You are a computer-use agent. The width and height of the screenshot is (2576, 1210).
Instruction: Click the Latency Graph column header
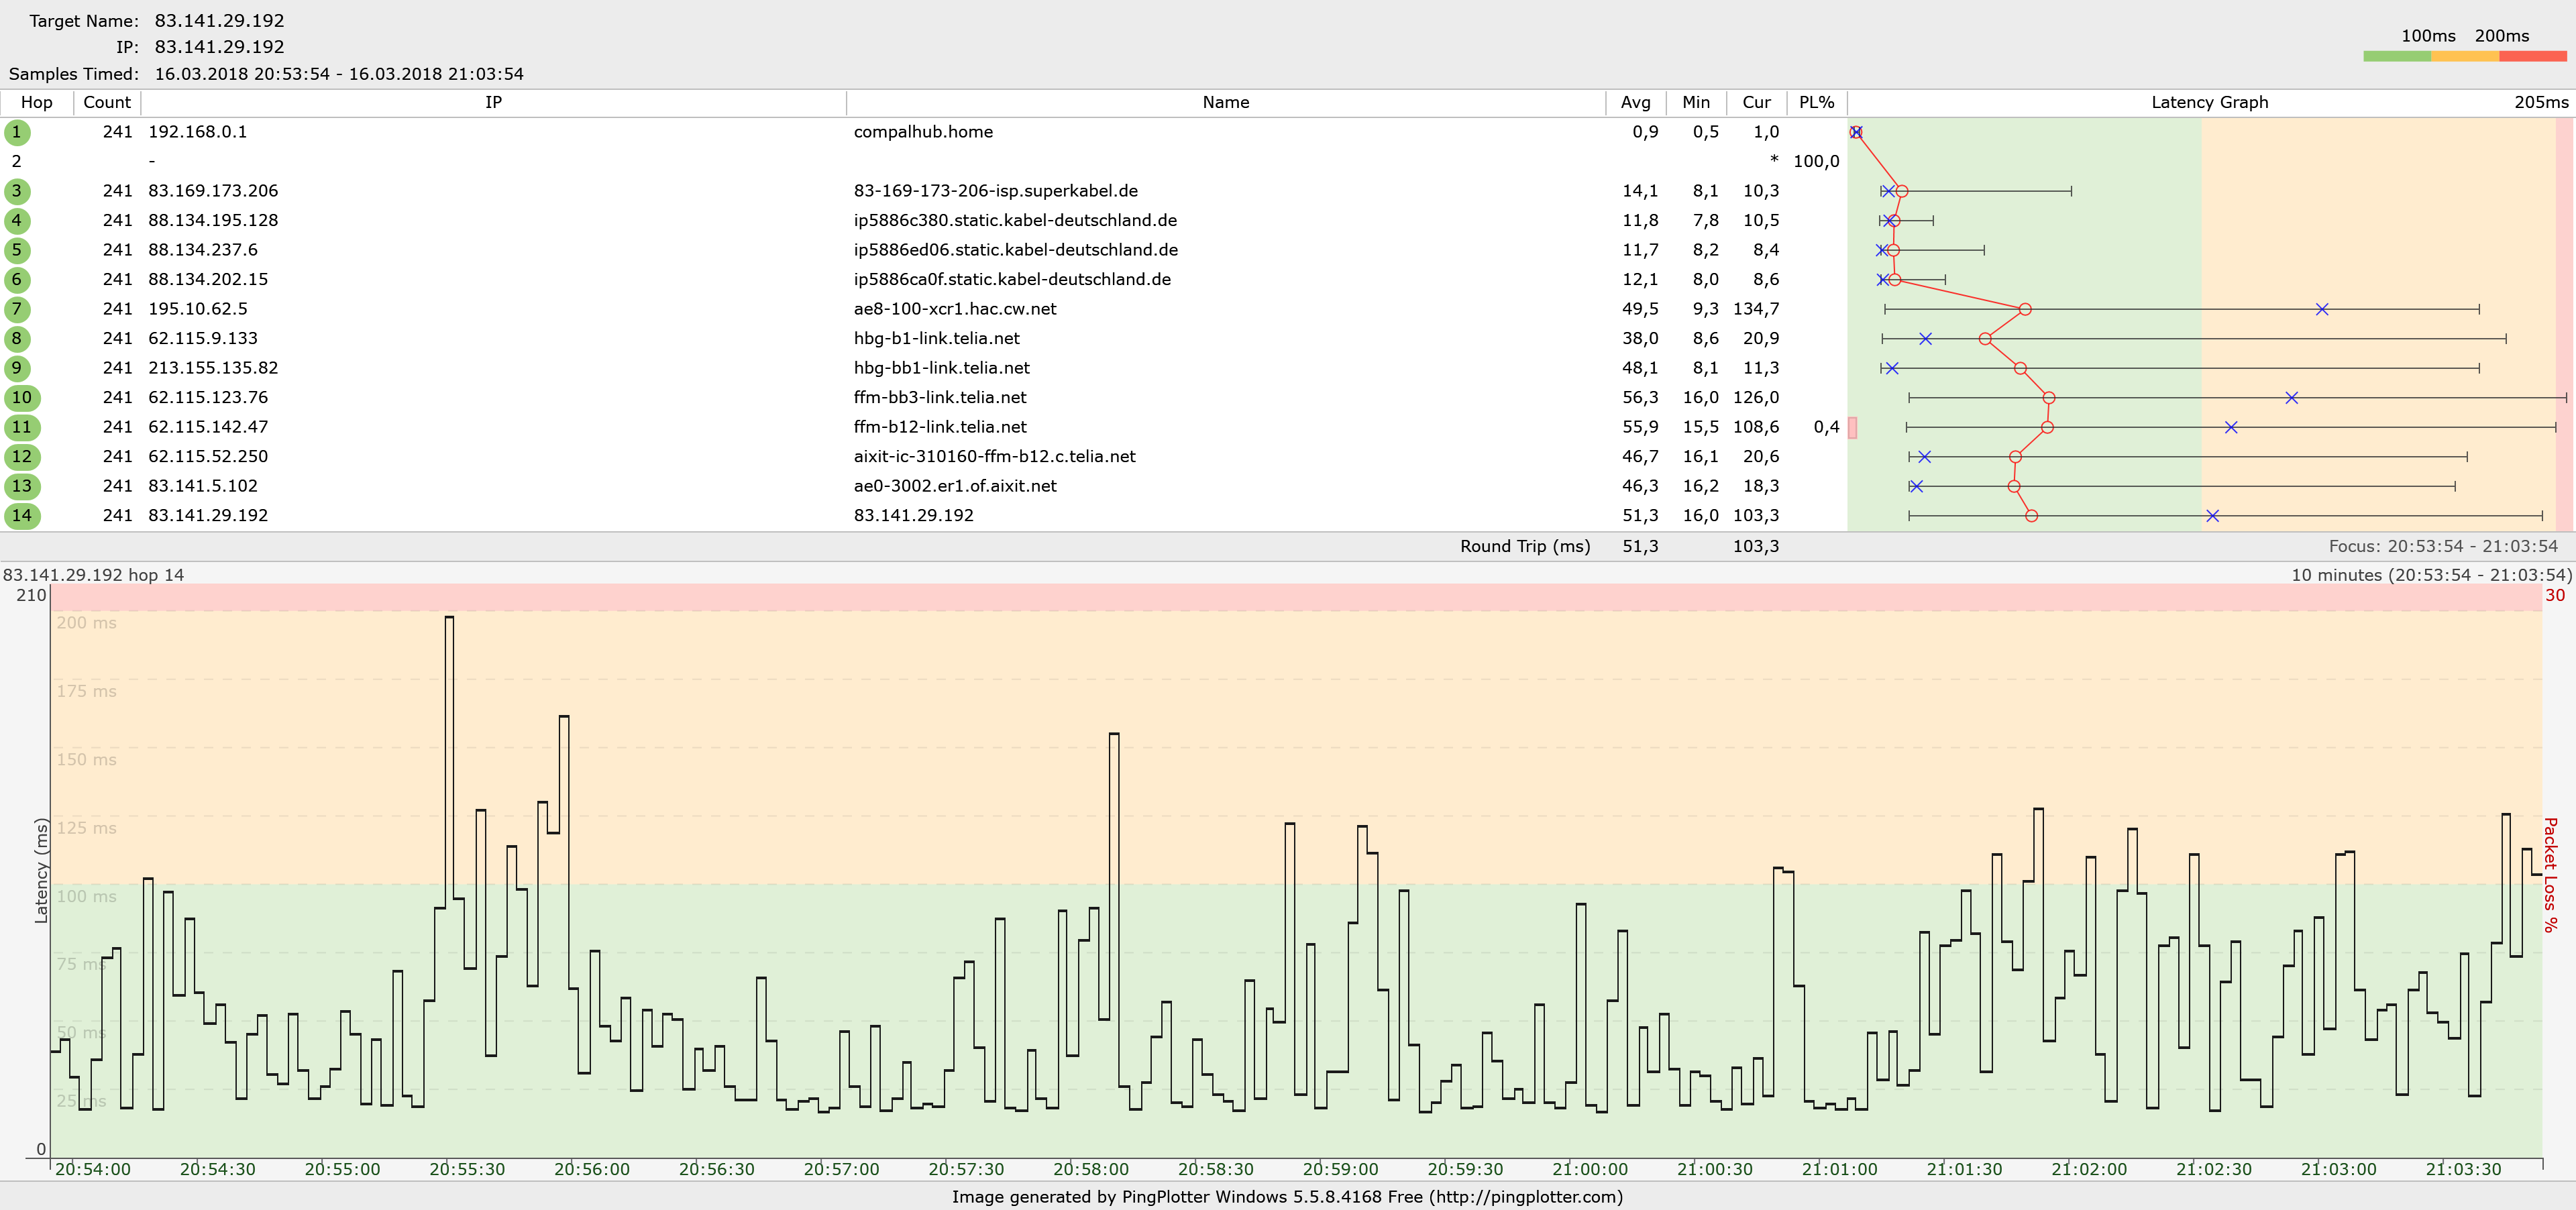pyautogui.click(x=2209, y=102)
